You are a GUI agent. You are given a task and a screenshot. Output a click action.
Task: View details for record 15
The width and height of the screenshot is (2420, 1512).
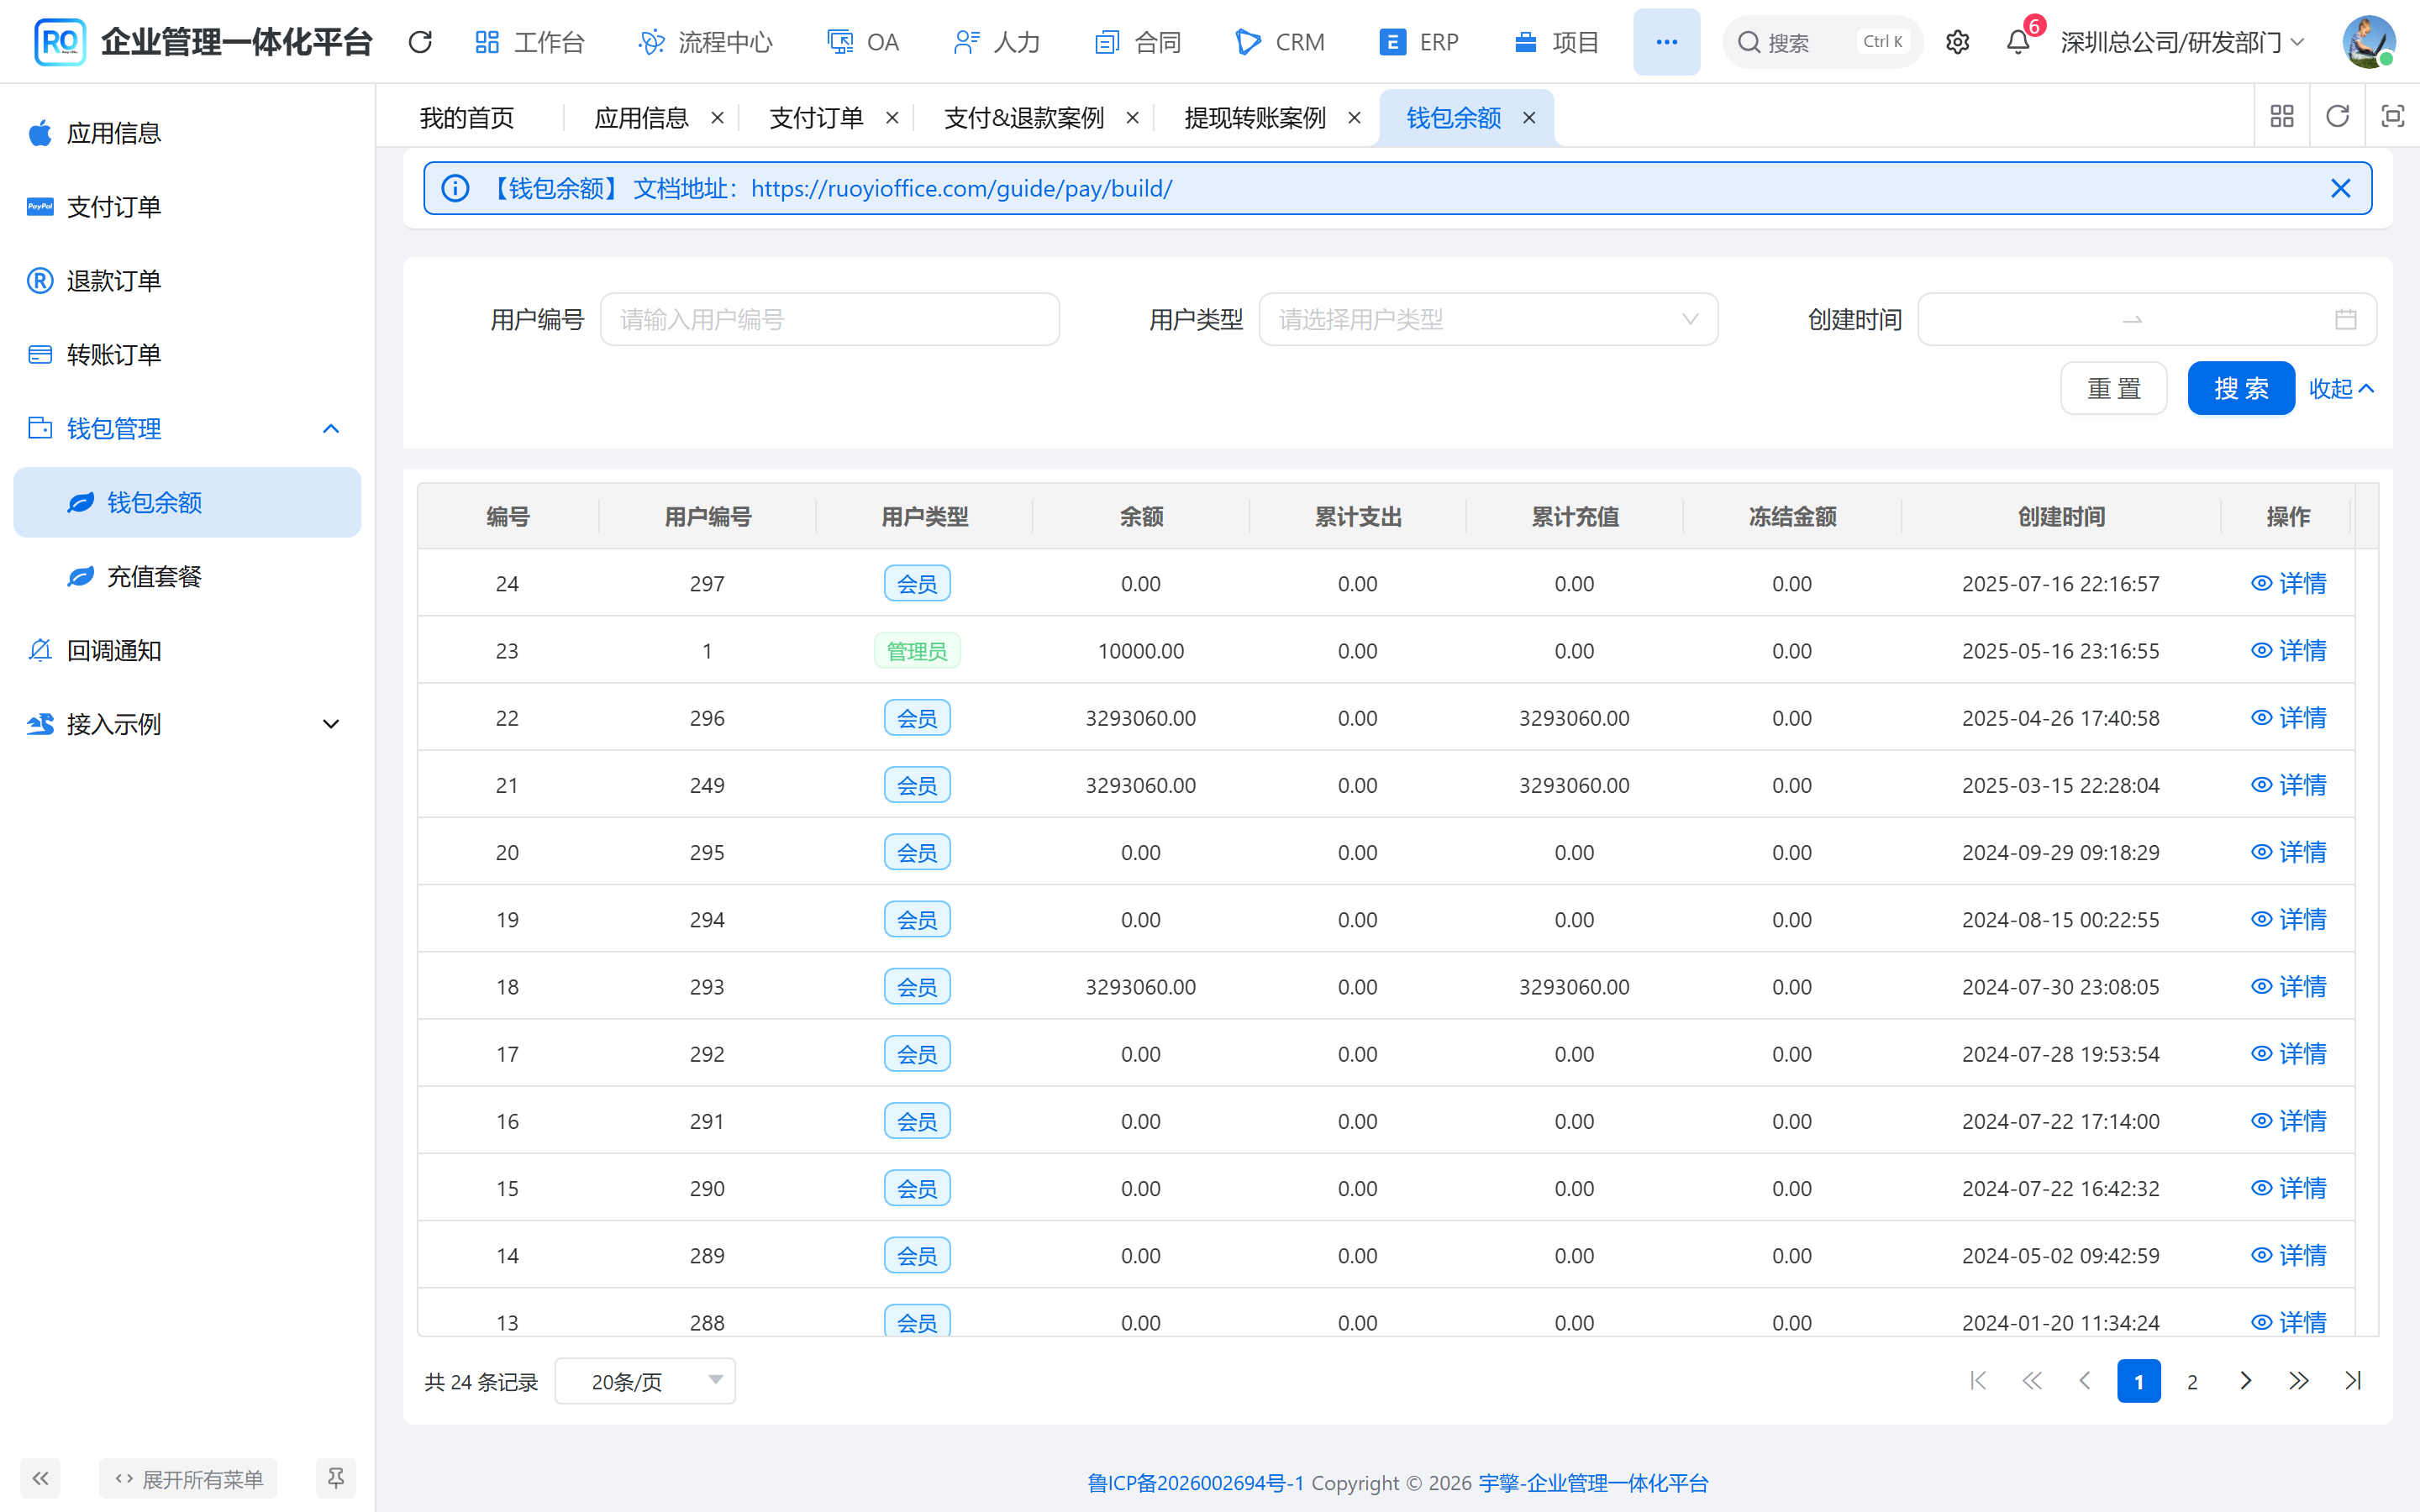(2288, 1188)
